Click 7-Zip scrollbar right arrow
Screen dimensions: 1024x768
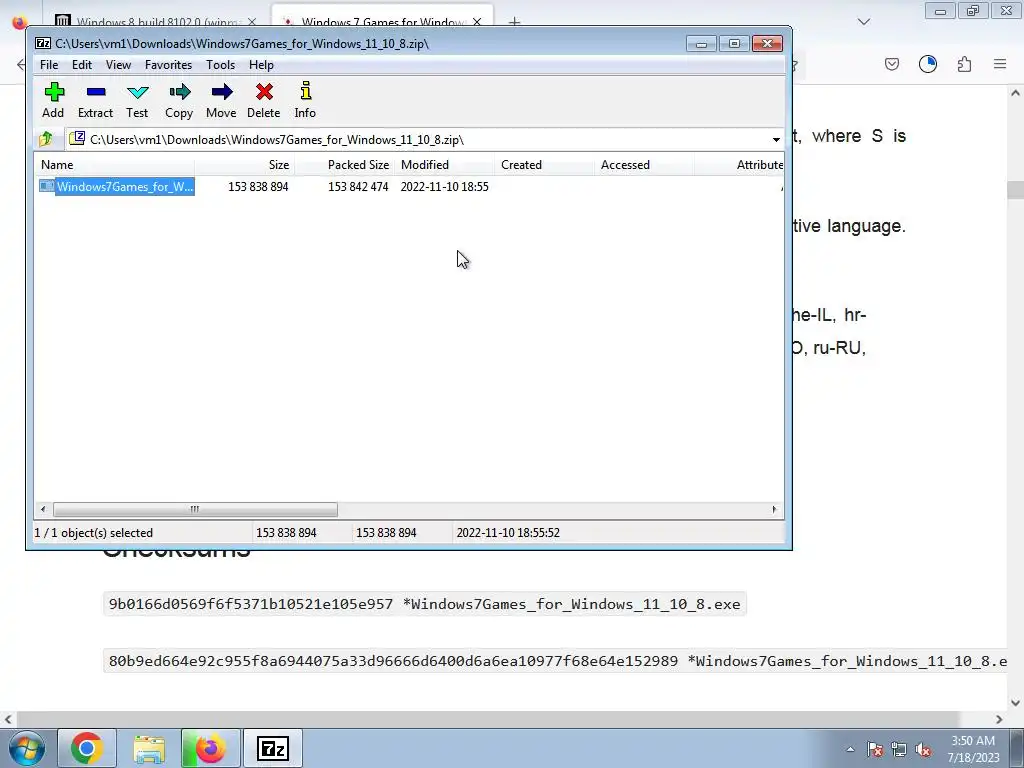(x=775, y=509)
